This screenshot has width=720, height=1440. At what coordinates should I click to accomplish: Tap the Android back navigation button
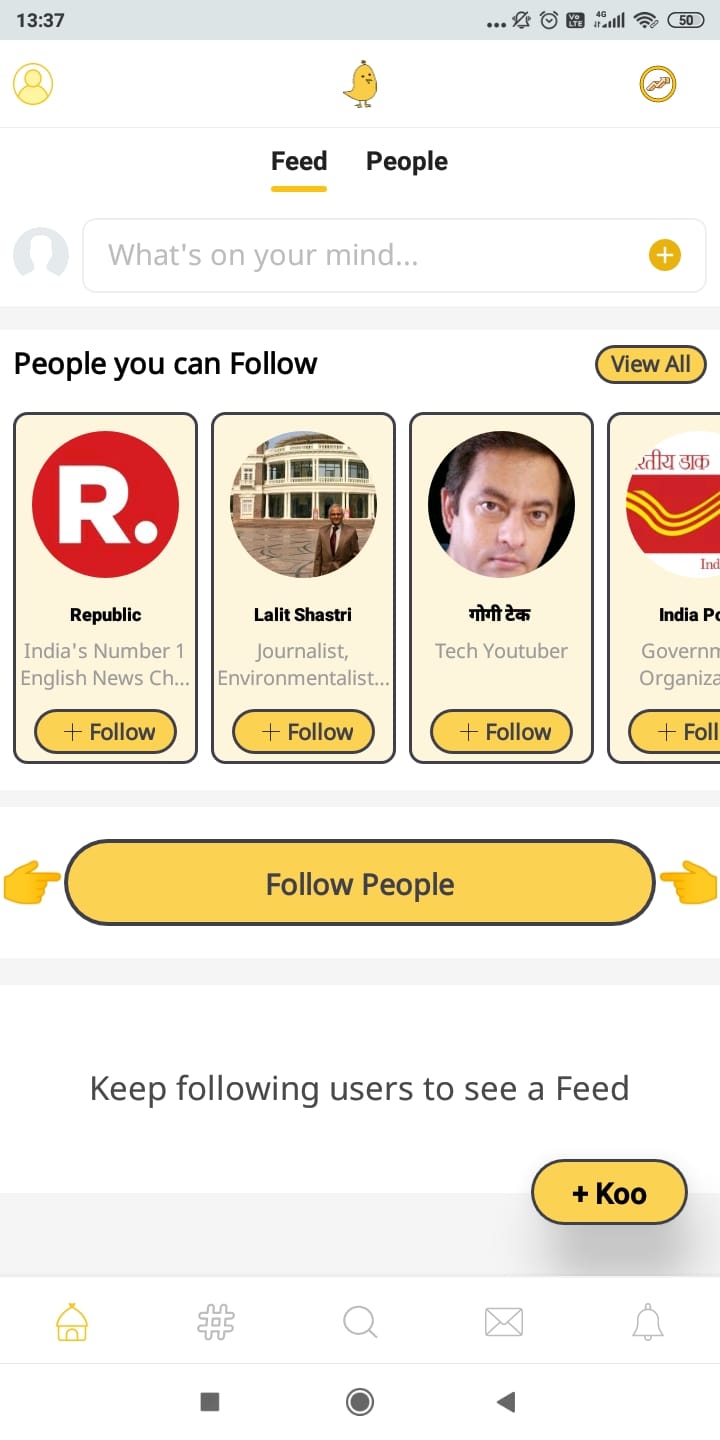pos(505,1402)
